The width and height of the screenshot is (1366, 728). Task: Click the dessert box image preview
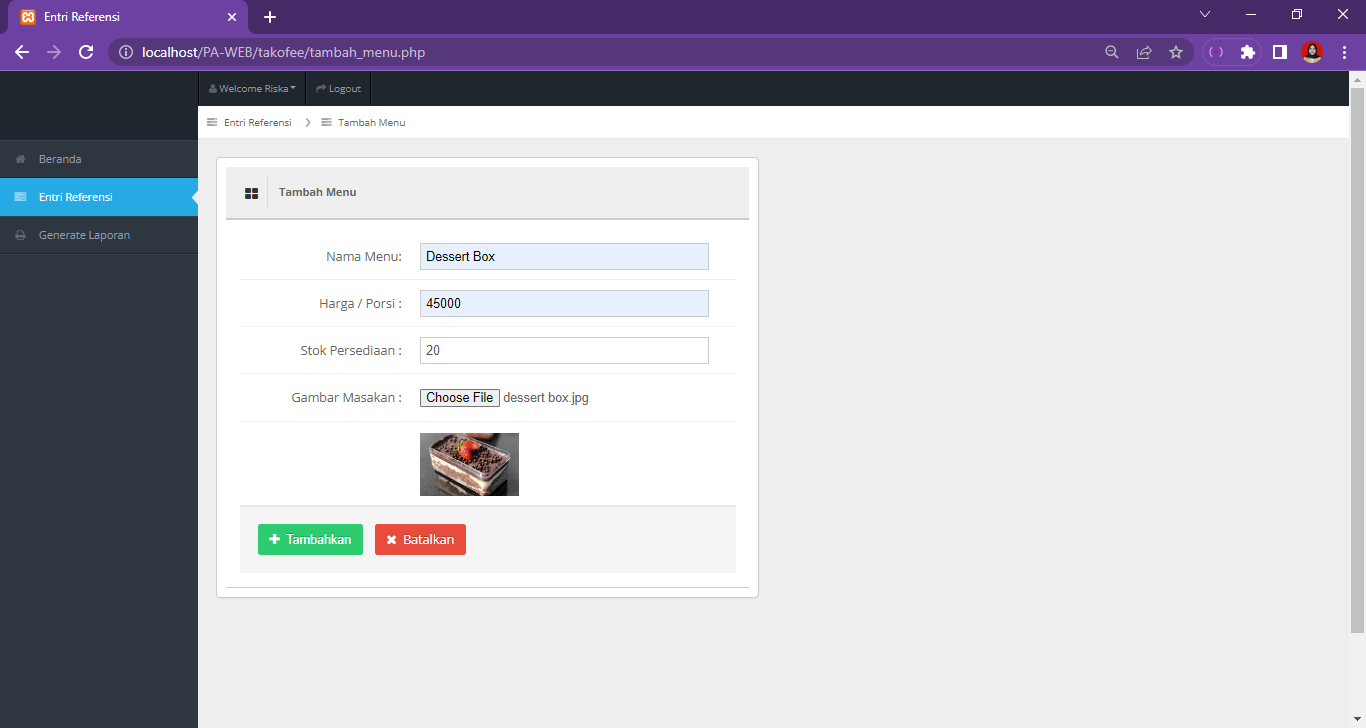469,464
